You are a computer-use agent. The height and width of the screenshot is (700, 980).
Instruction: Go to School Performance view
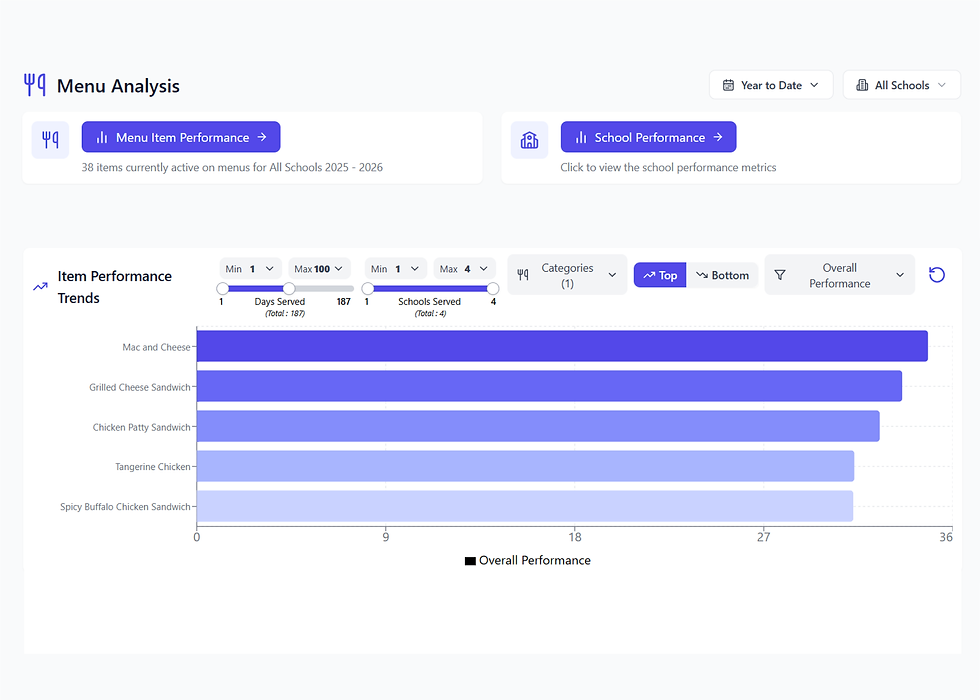click(649, 137)
